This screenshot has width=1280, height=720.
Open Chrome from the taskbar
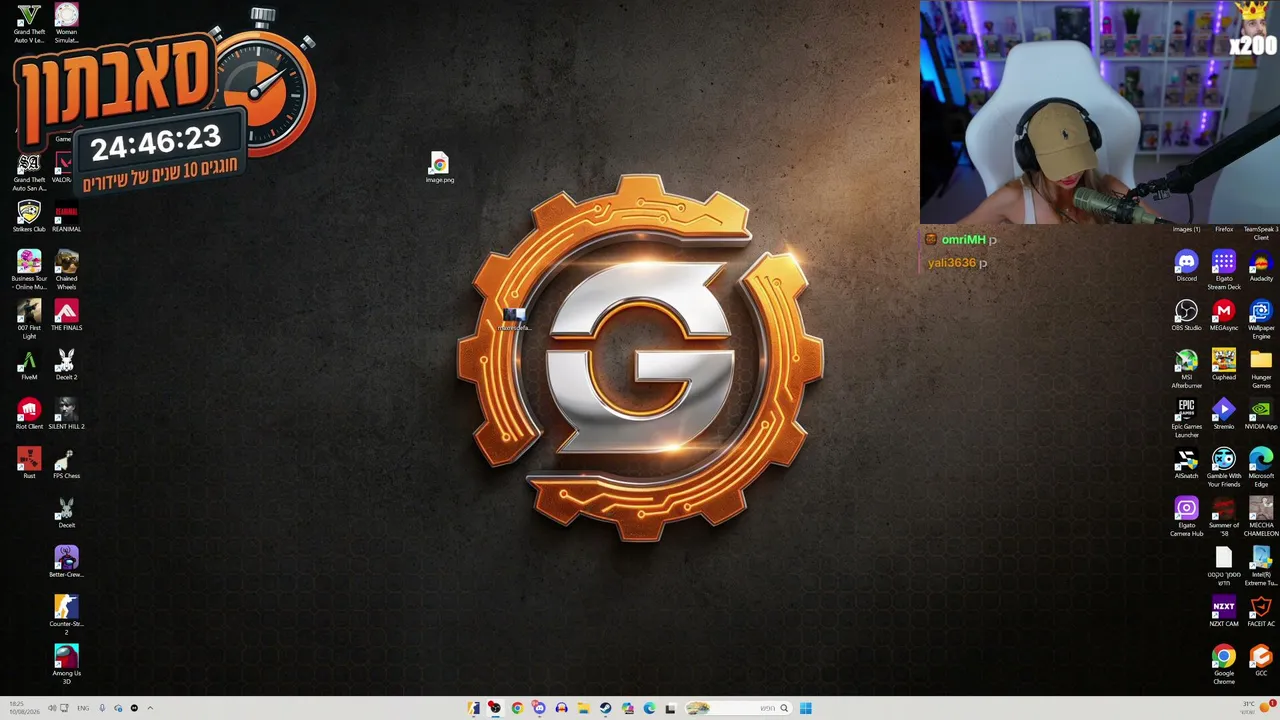click(517, 708)
